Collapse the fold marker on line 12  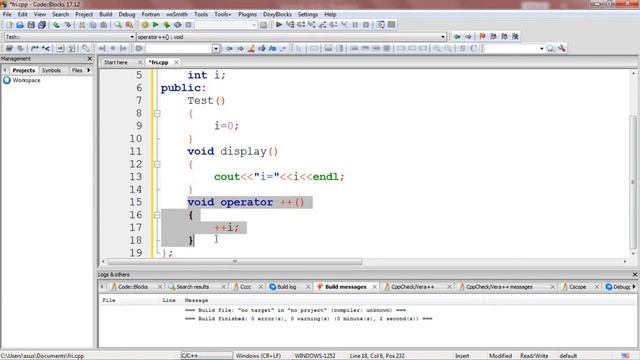(157, 164)
